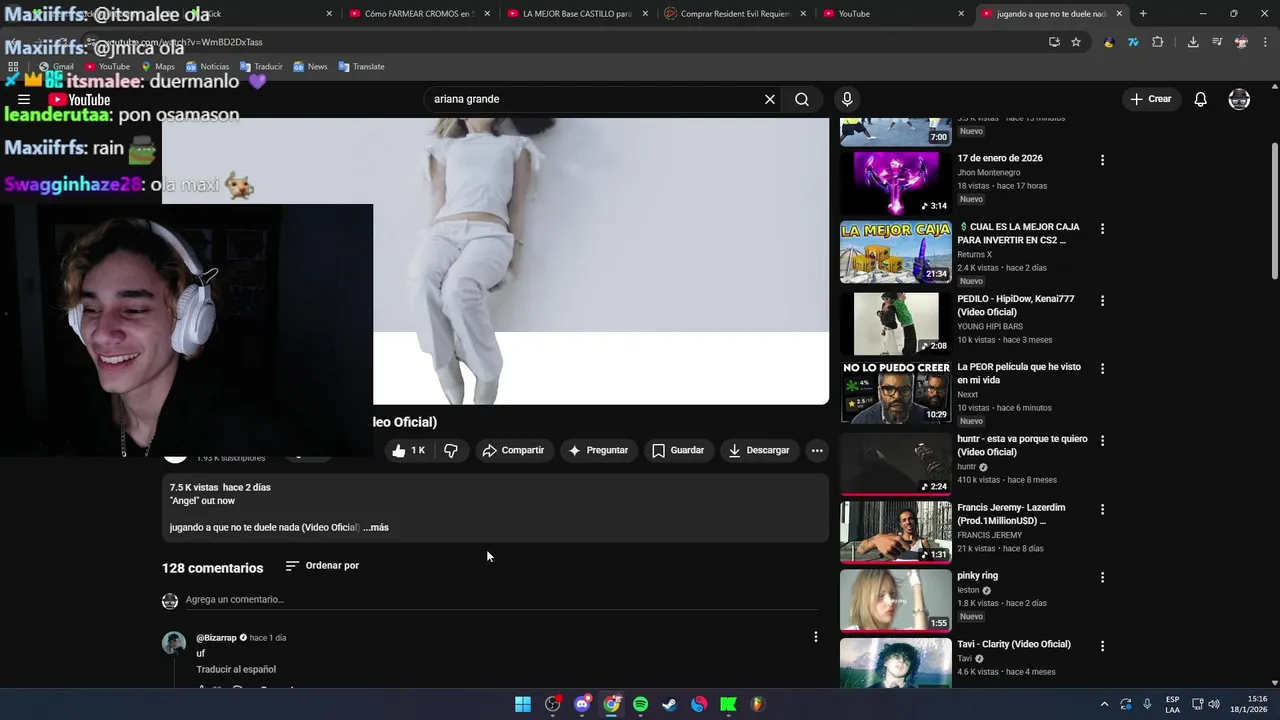Open options for 'La PEOR película' video
This screenshot has width=1280, height=720.
coord(1103,368)
